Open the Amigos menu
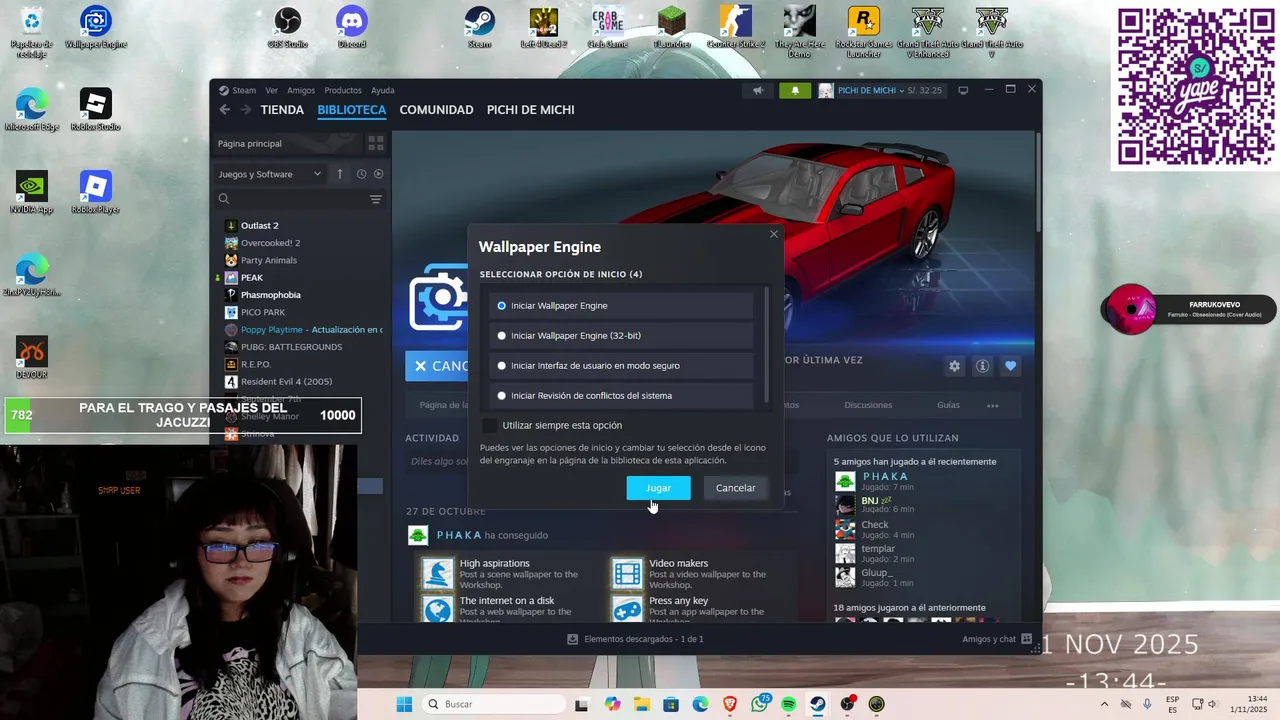Viewport: 1280px width, 720px height. click(301, 90)
